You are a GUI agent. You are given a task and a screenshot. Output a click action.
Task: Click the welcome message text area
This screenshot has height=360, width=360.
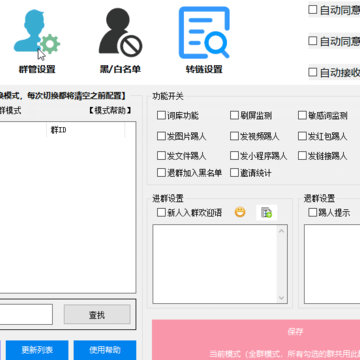215,264
